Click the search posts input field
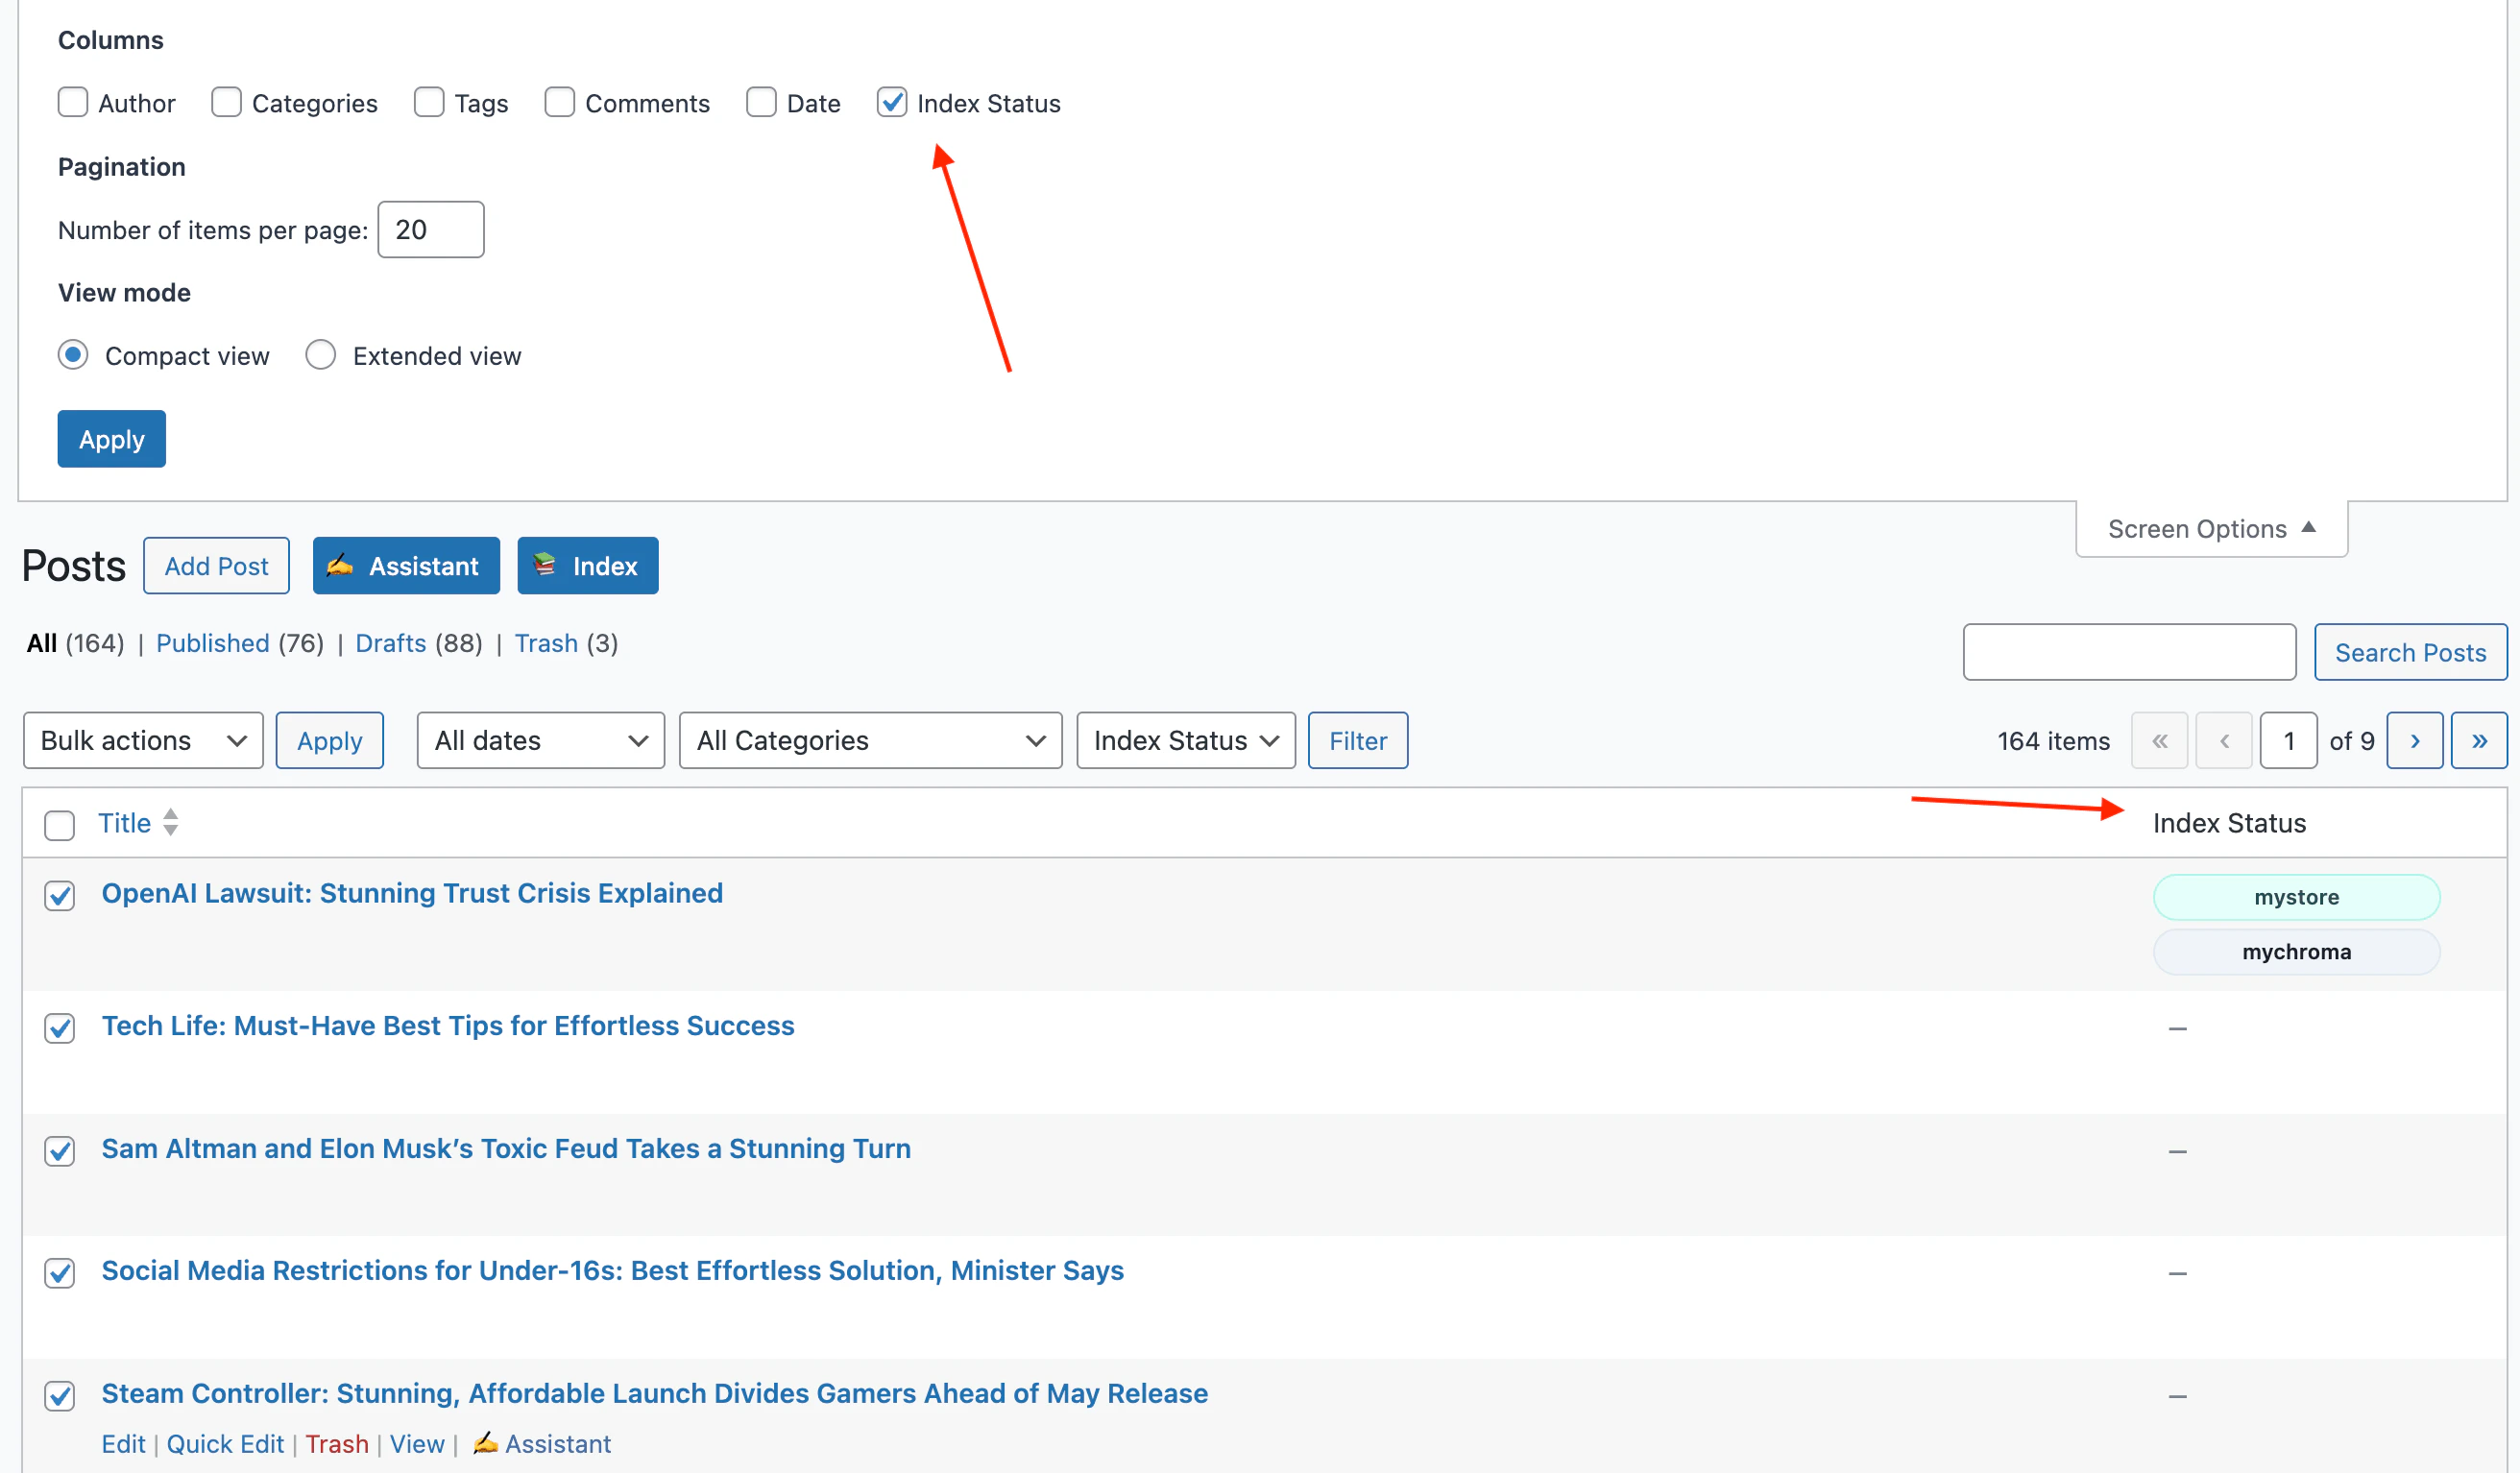 pos(2129,652)
